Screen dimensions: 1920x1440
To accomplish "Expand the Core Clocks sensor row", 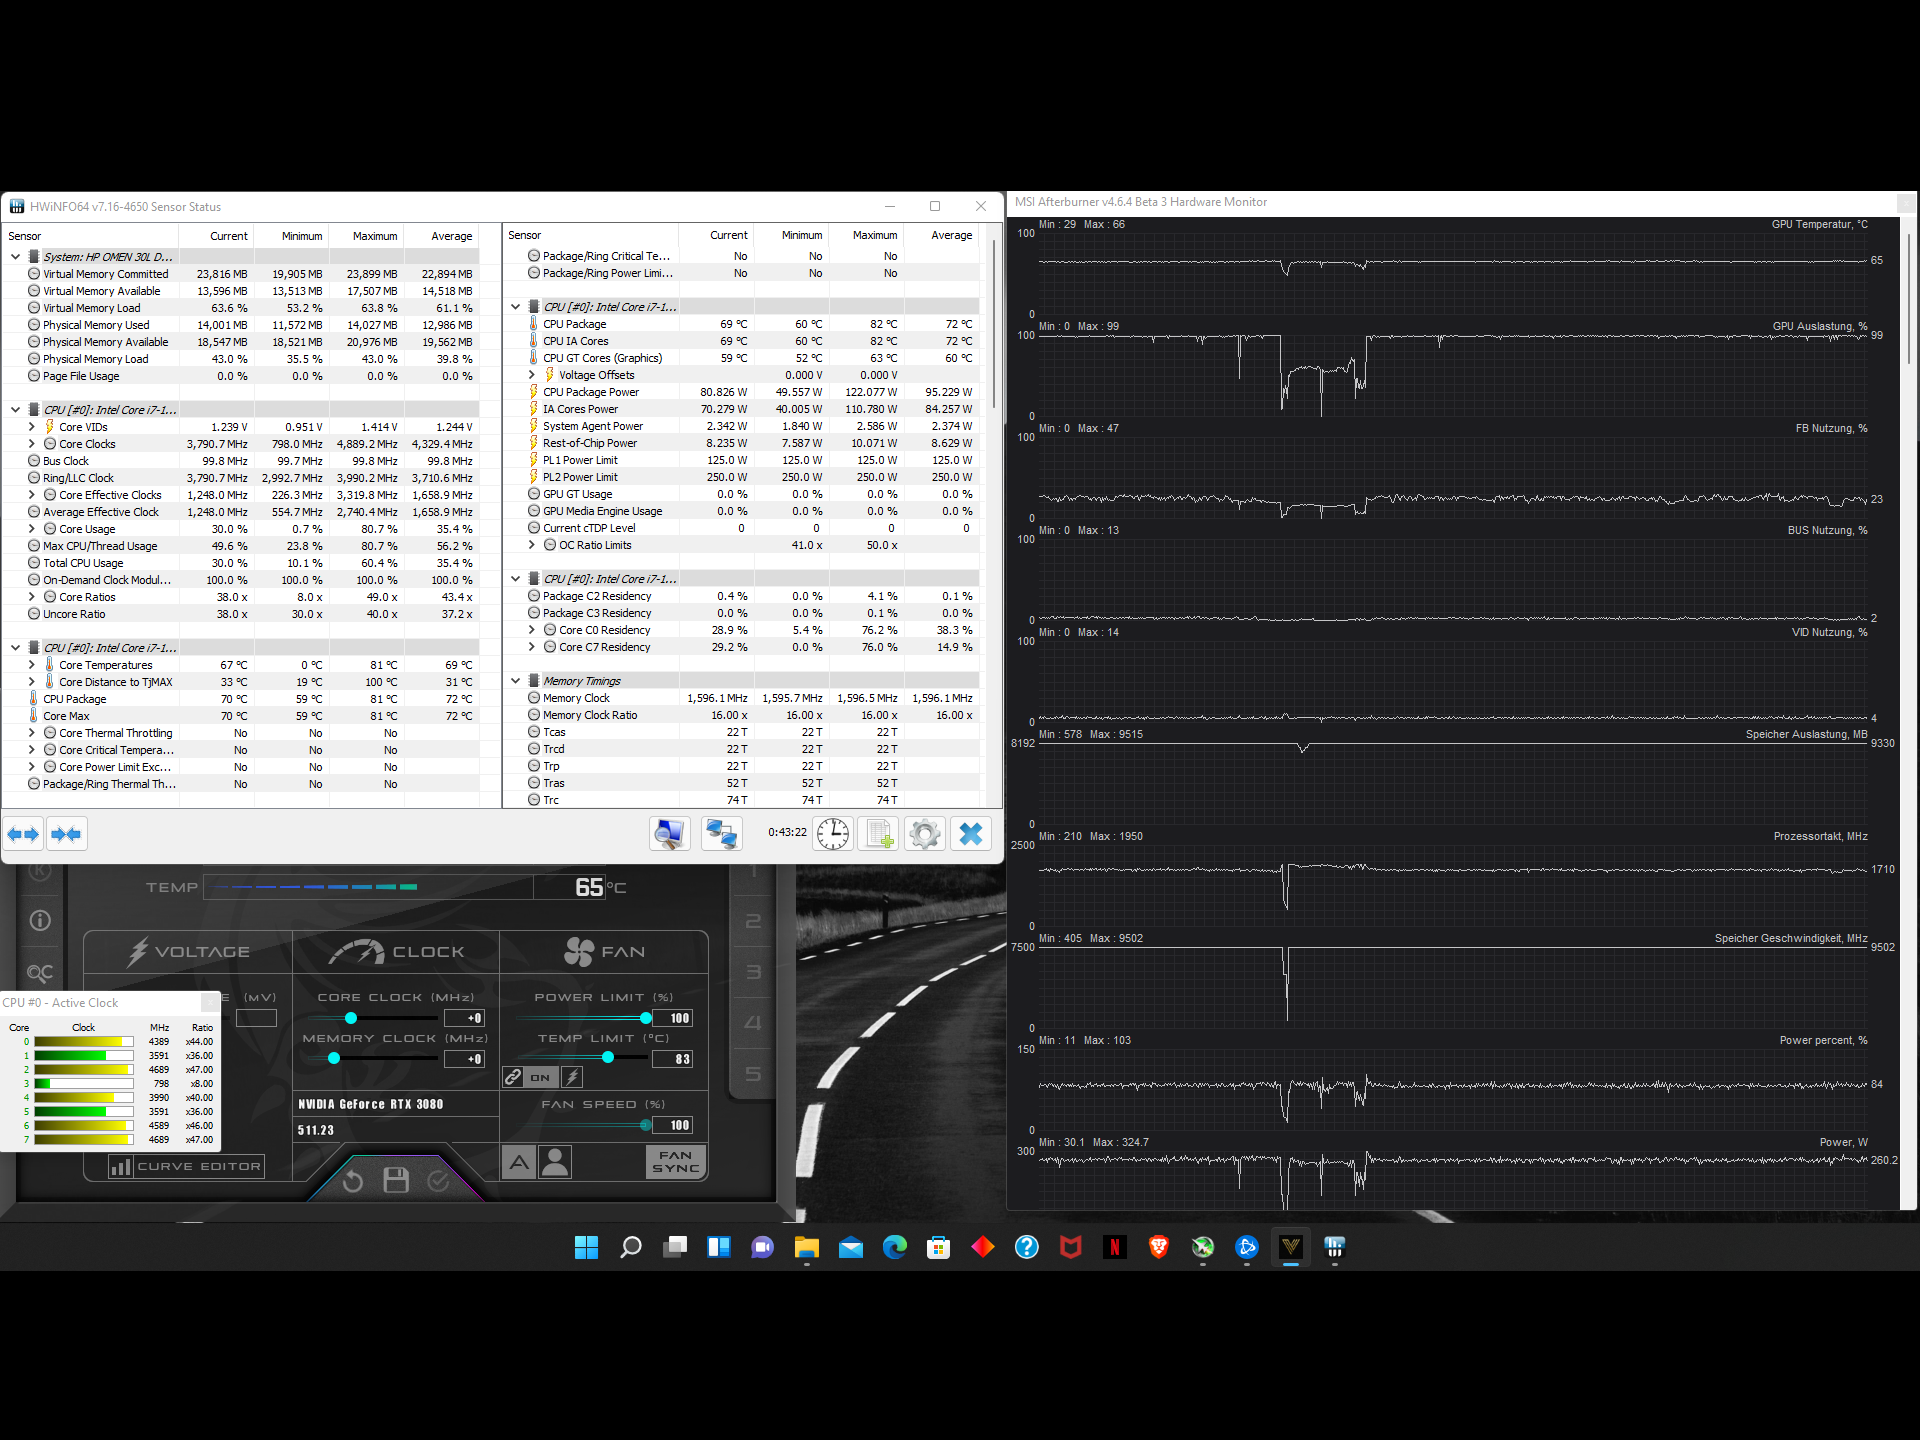I will pos(32,444).
